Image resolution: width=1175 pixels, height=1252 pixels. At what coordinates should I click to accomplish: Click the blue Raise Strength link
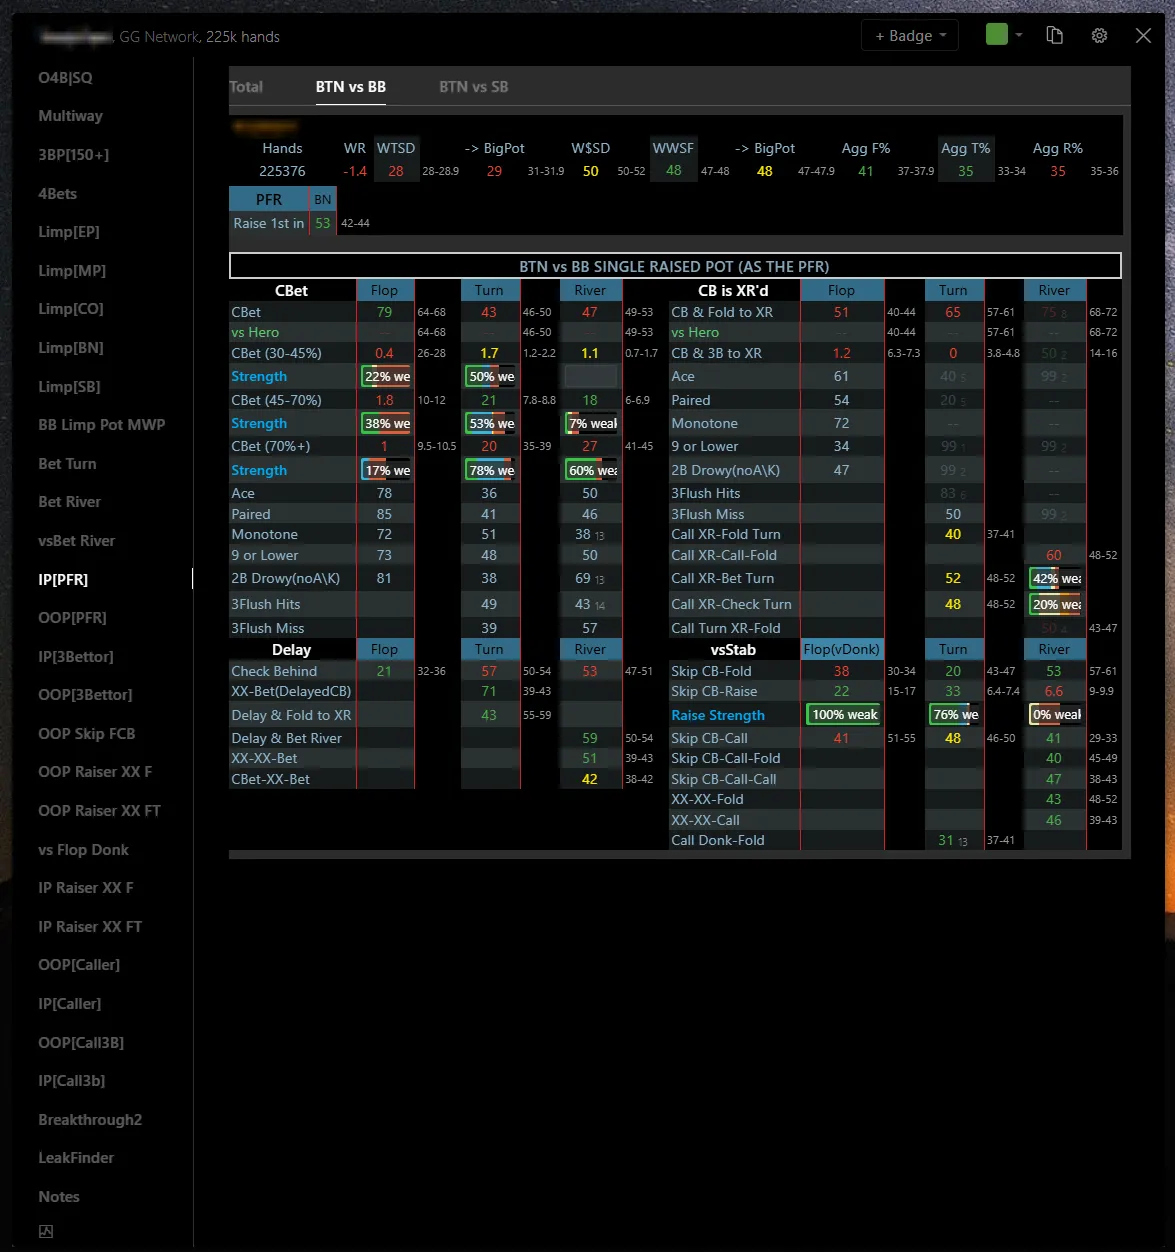[717, 715]
